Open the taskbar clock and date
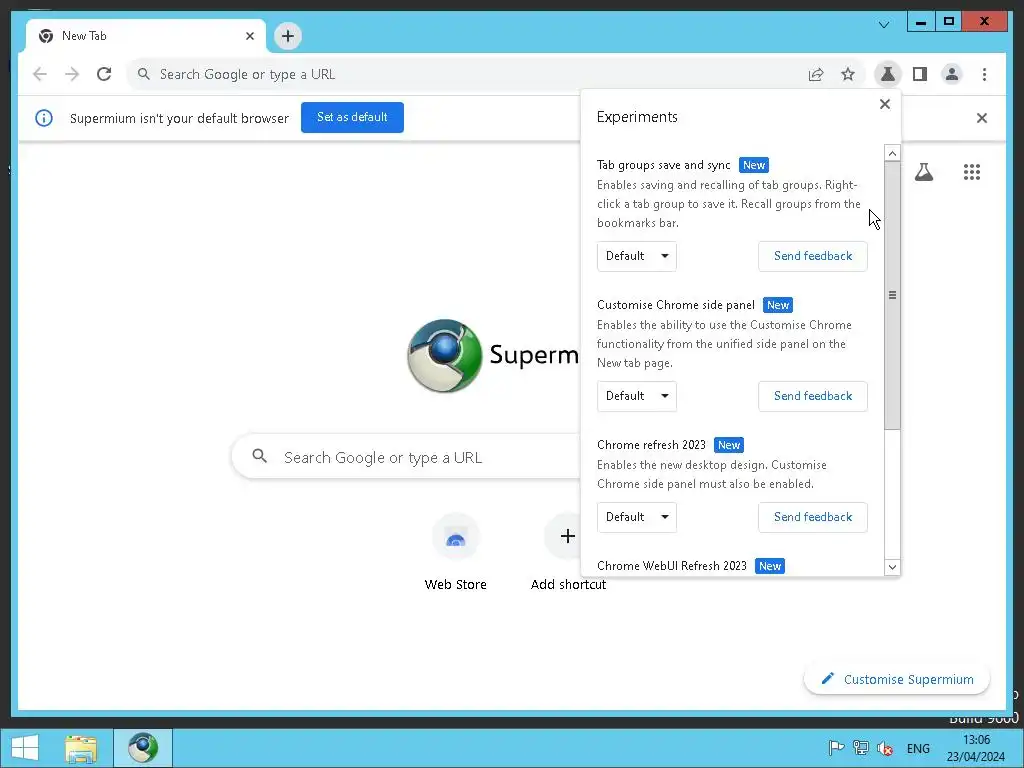Viewport: 1024px width, 768px height. point(976,748)
